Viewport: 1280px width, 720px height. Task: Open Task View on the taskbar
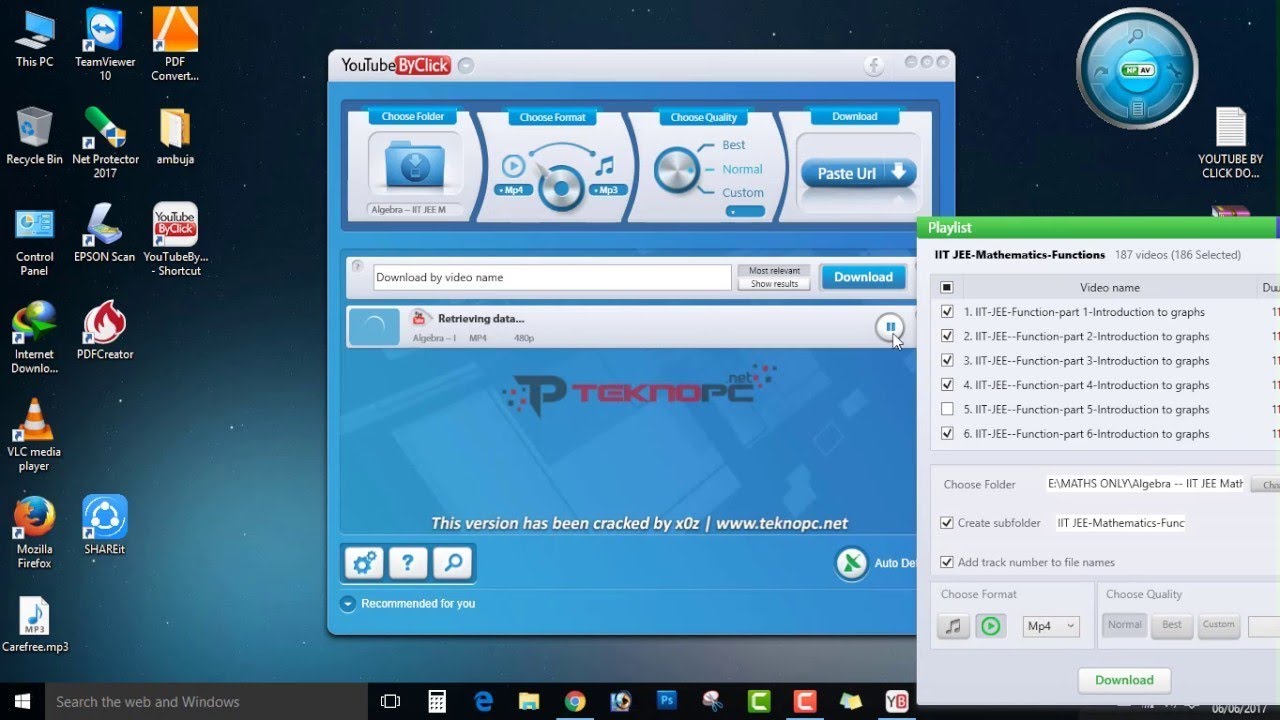(391, 702)
